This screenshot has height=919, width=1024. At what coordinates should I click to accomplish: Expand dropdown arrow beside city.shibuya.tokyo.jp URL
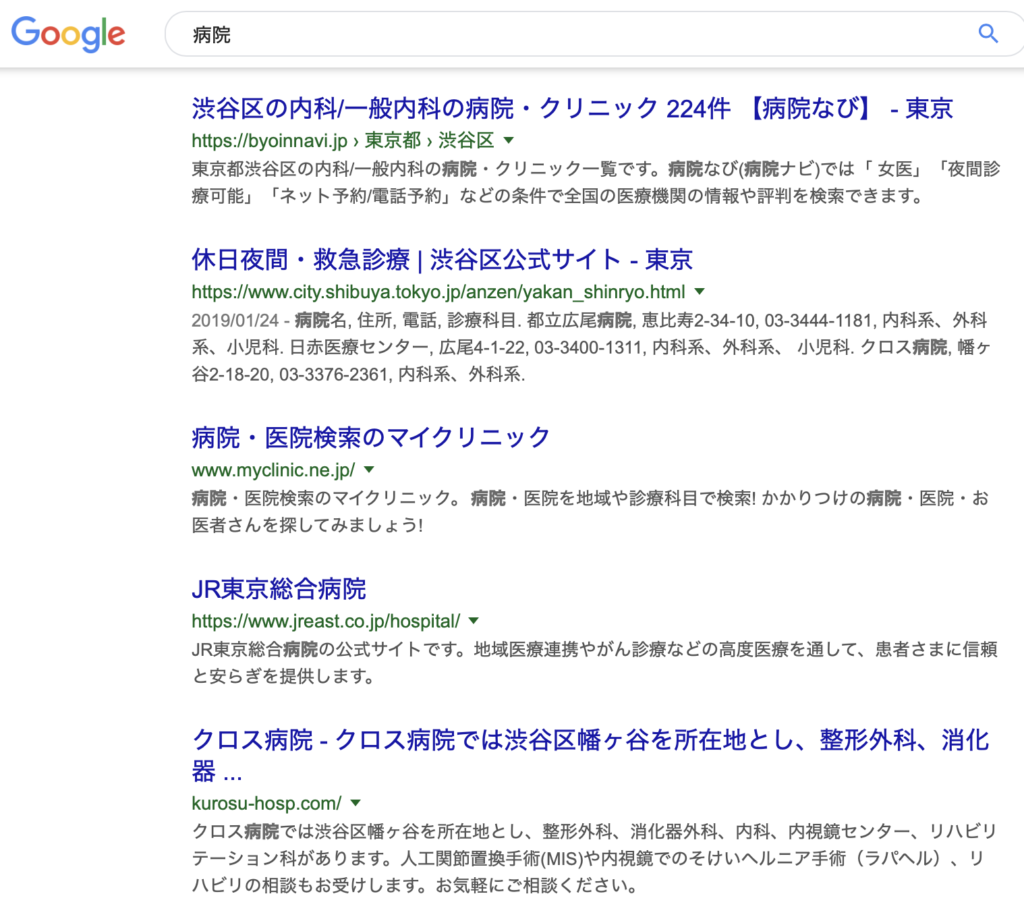(700, 292)
